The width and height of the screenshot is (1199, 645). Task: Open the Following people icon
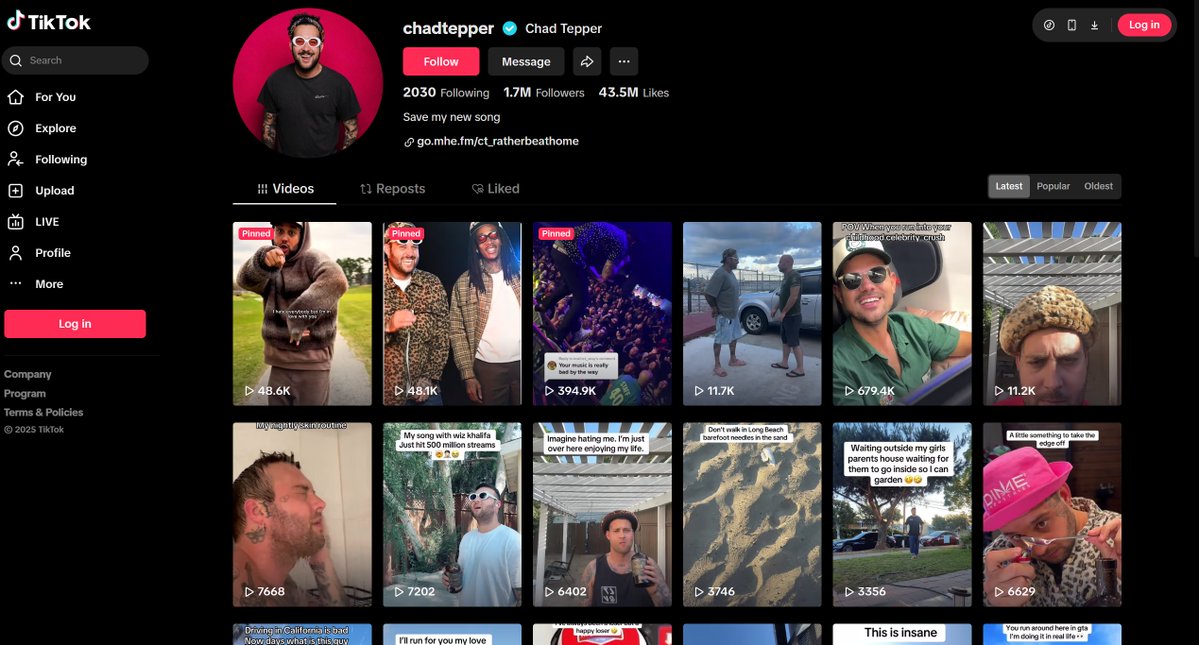tap(15, 159)
